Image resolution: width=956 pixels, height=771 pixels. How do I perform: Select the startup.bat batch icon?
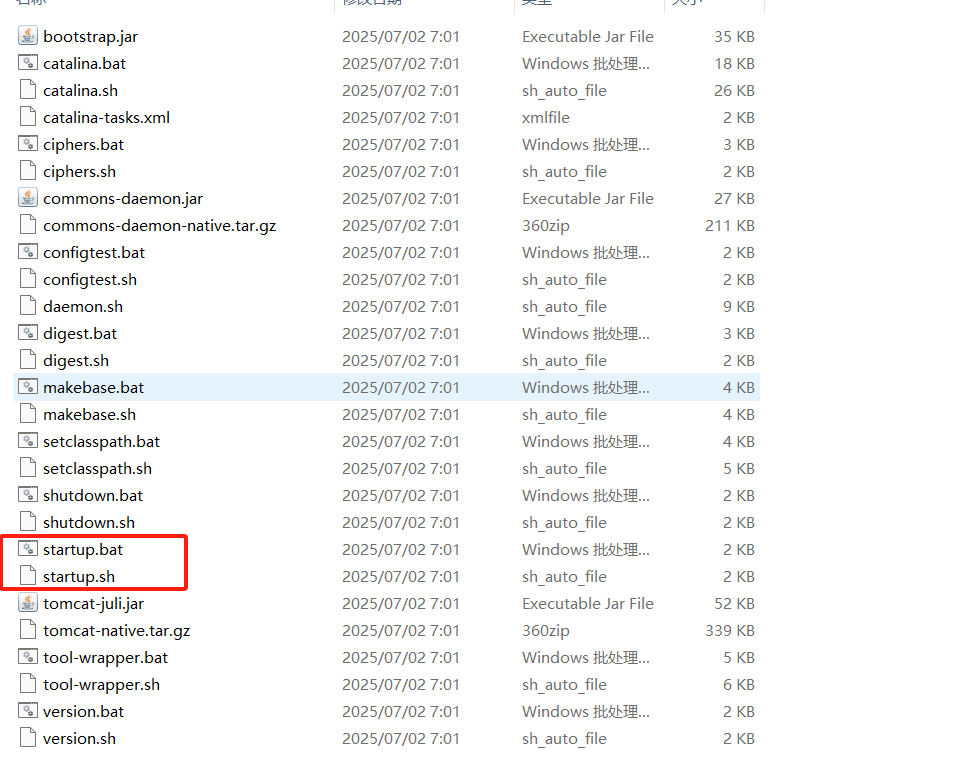(28, 549)
